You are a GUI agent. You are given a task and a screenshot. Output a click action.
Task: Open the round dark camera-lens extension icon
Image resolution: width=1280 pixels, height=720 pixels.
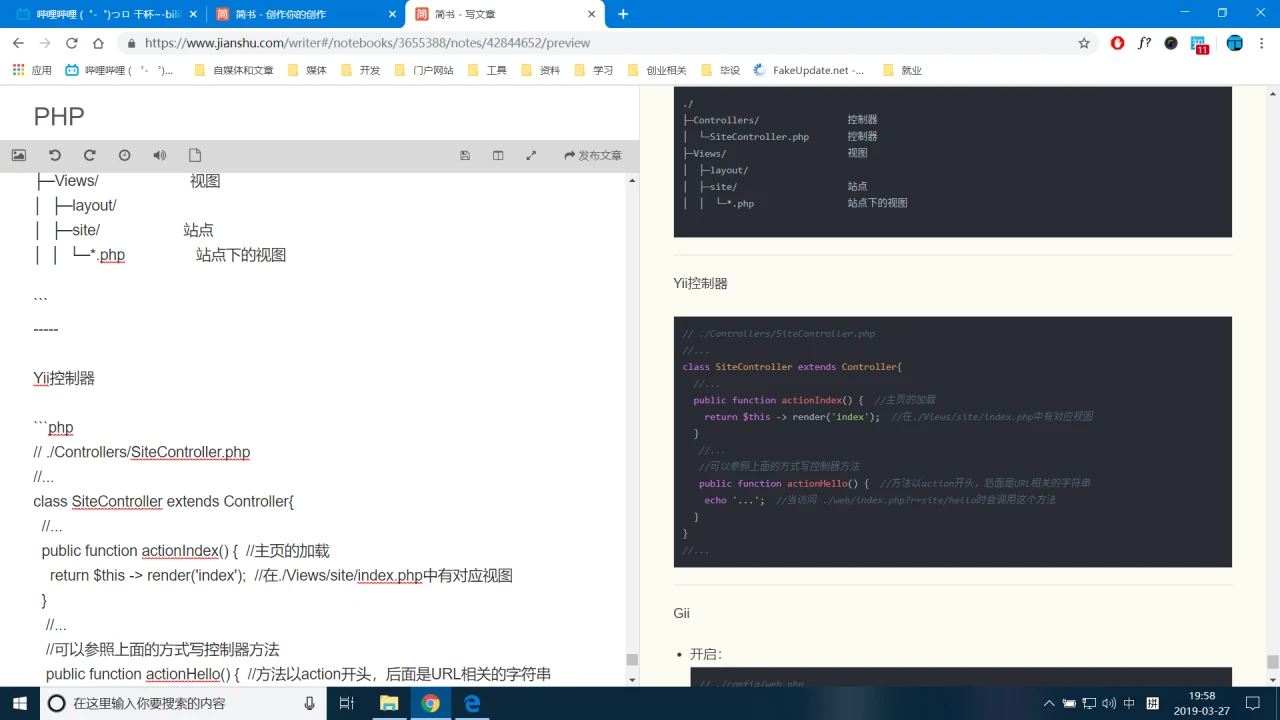pos(1171,43)
